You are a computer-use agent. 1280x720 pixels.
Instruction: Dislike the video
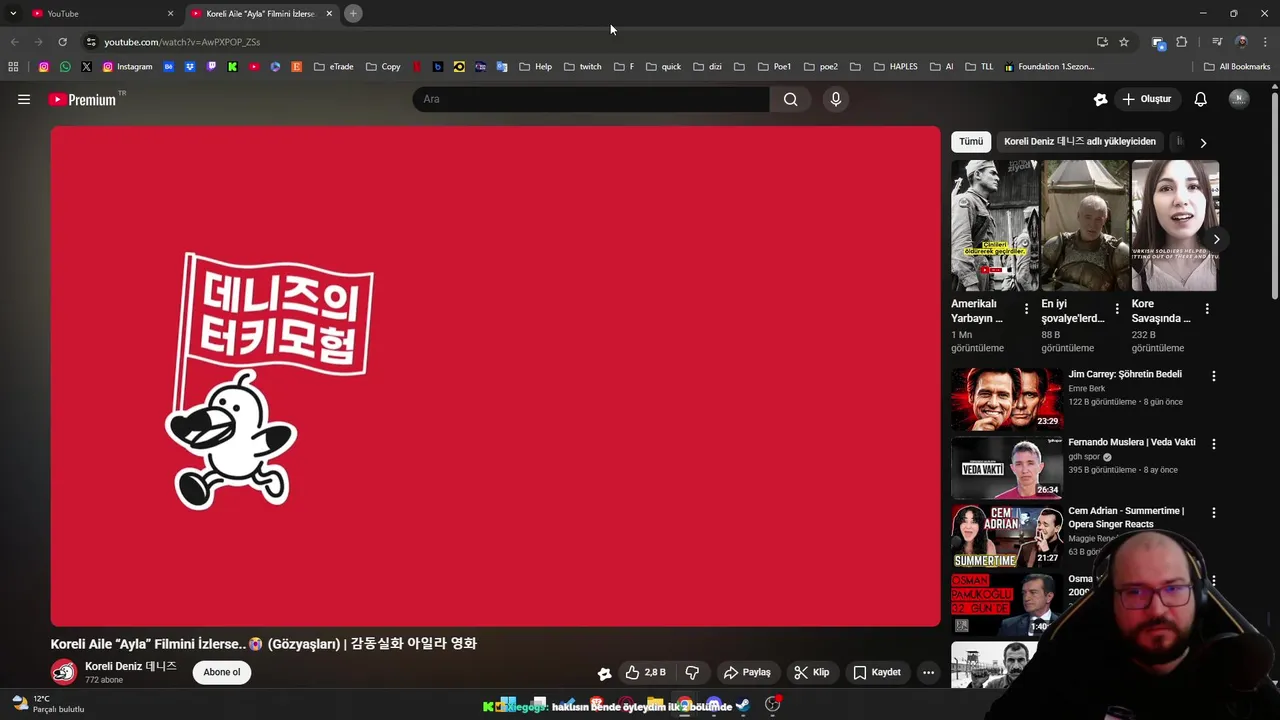point(692,672)
